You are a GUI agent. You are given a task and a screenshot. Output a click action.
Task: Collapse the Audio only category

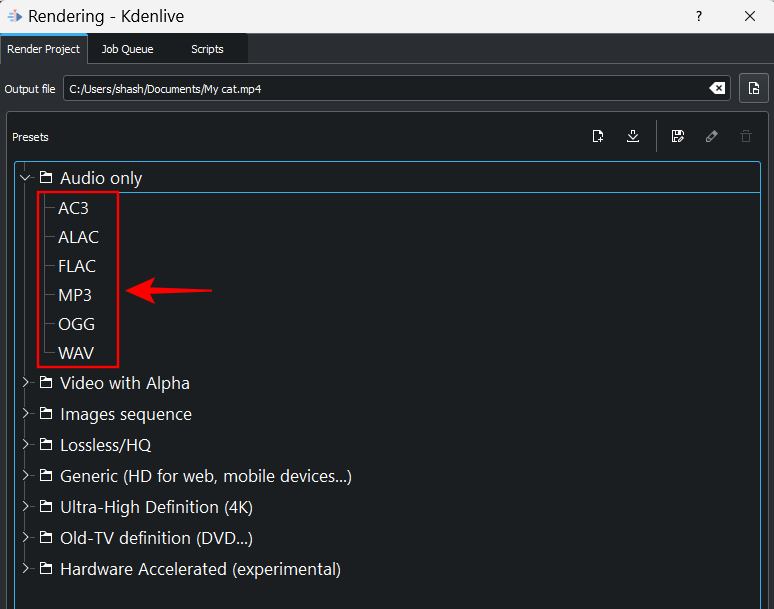click(x=25, y=177)
